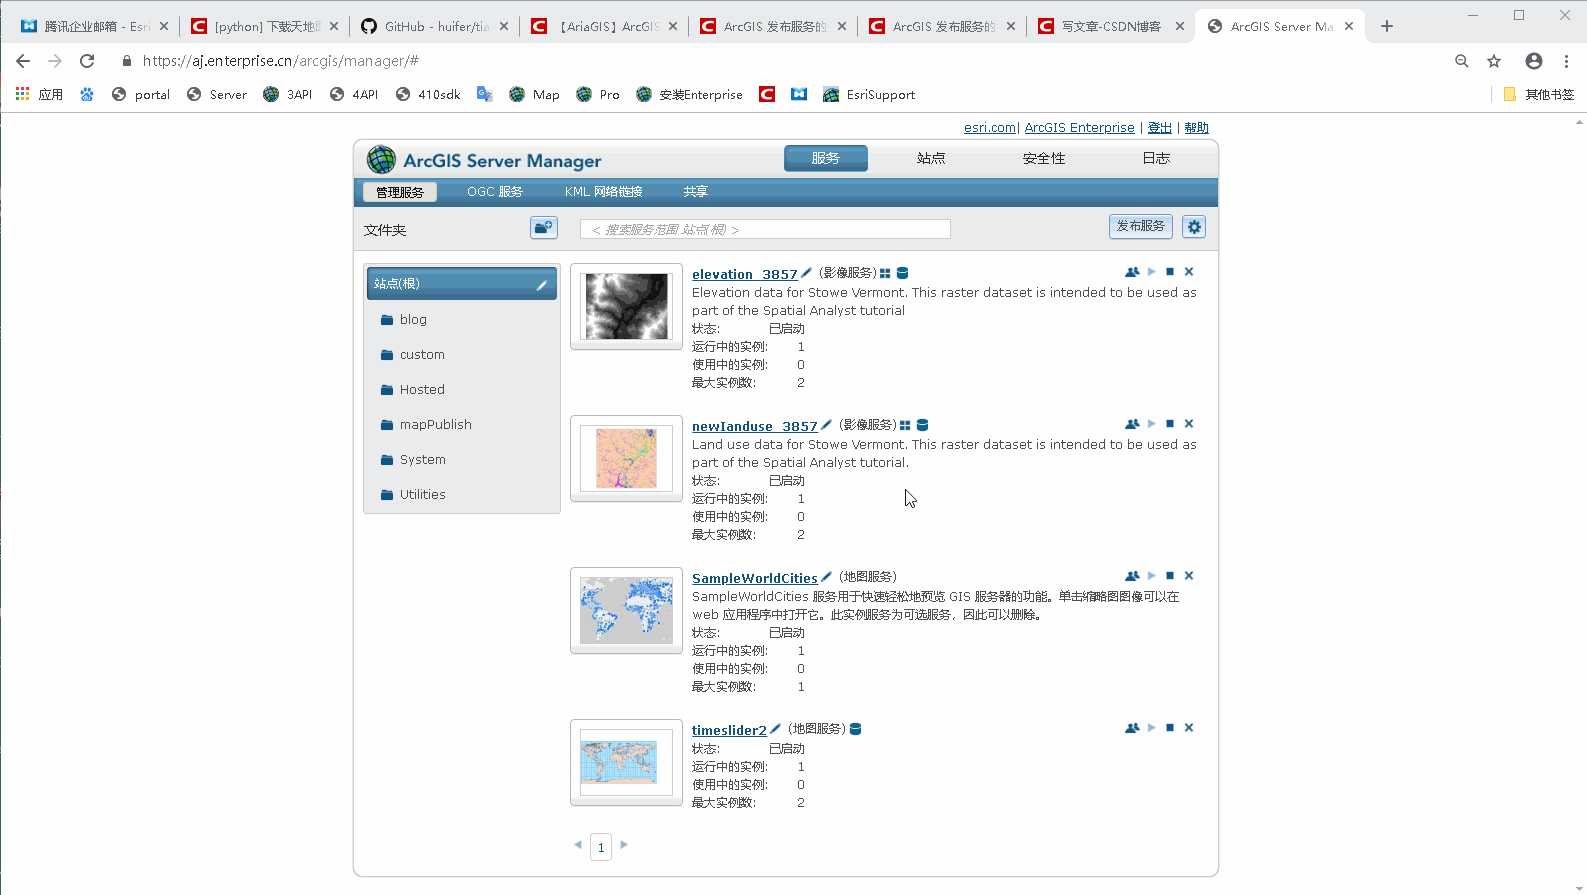Follow the esri.com link
This screenshot has height=895, width=1587.
(989, 128)
